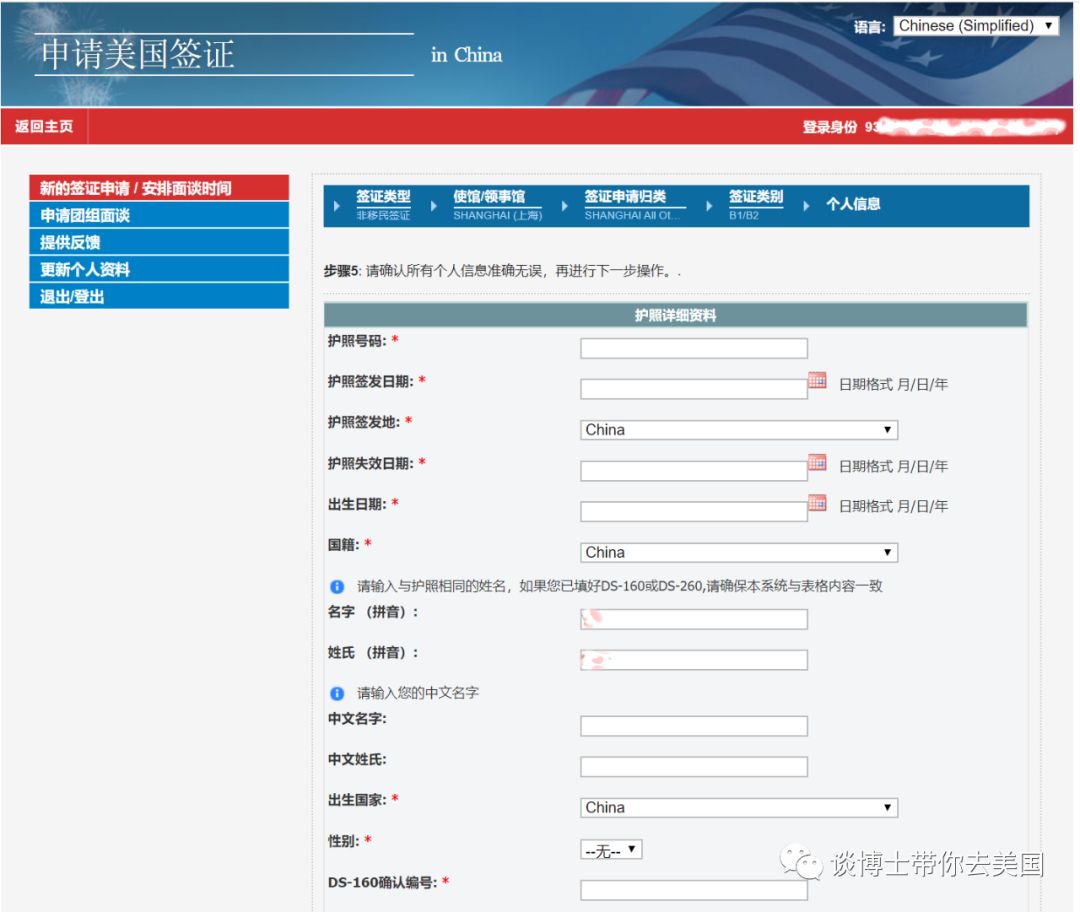Go back to the 签证类型 step
1080x912 pixels.
pyautogui.click(x=387, y=197)
